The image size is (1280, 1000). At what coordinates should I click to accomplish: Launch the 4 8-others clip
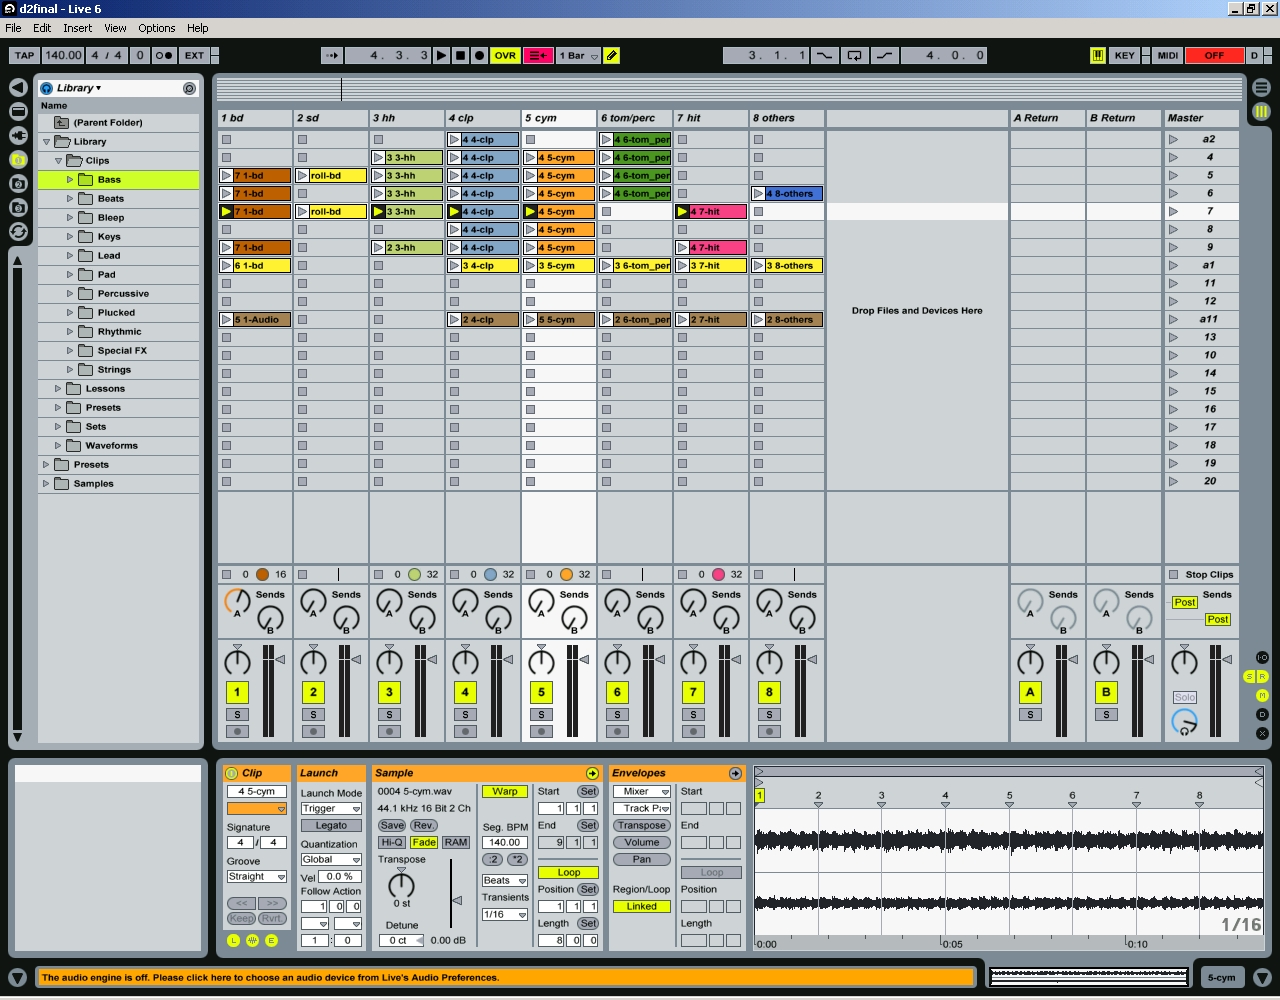tap(758, 193)
